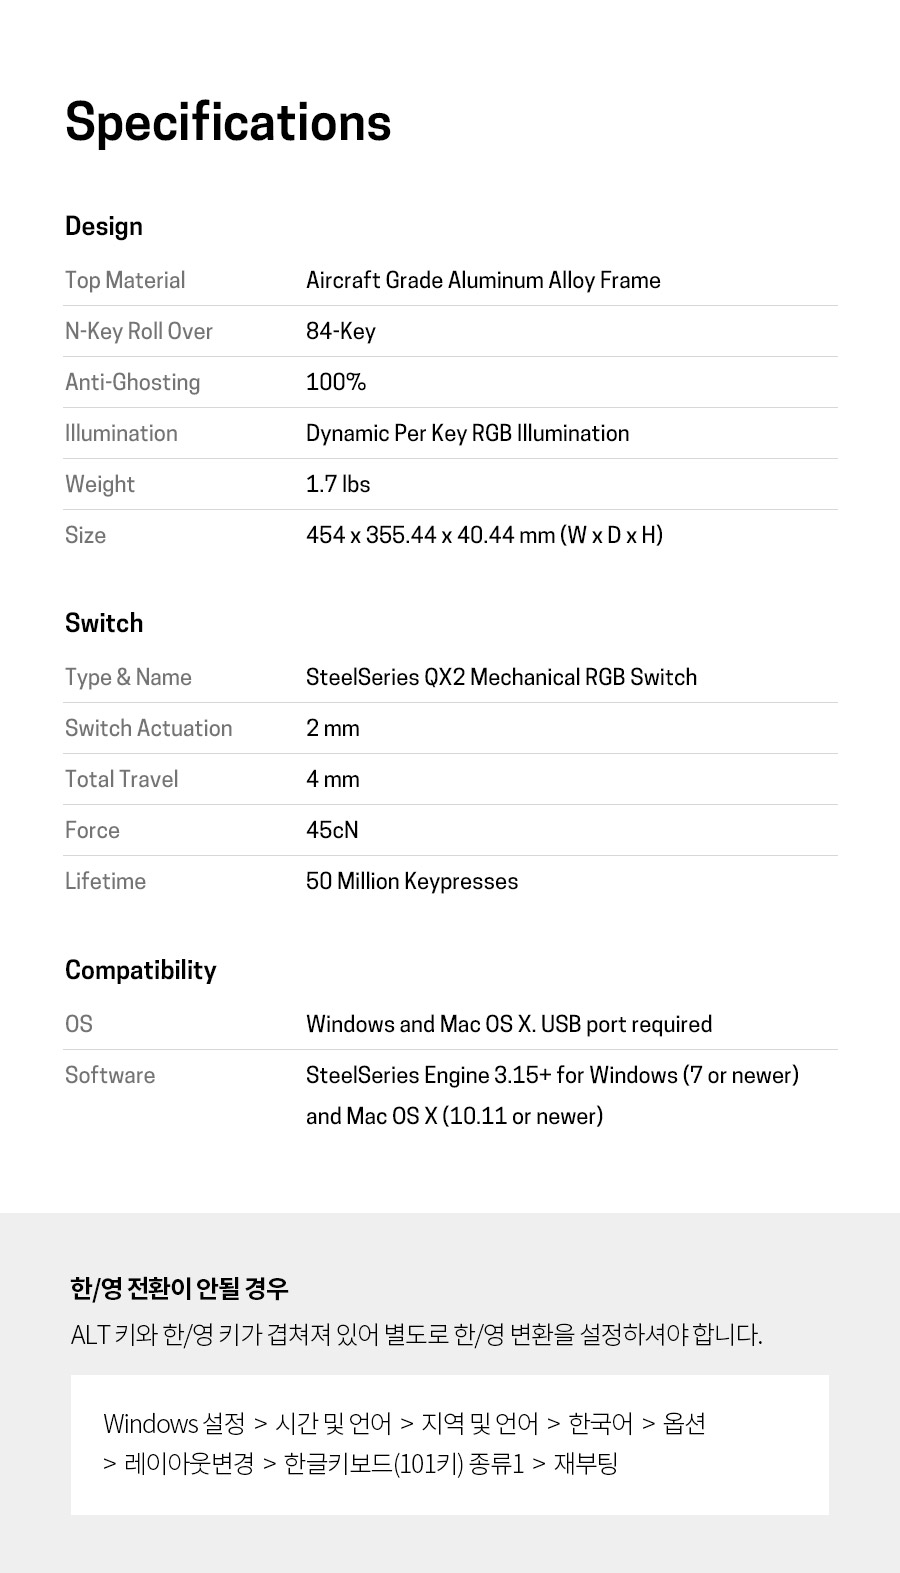Select the size dimensions in mm
Viewport: 900px width, 1573px height.
pos(485,535)
